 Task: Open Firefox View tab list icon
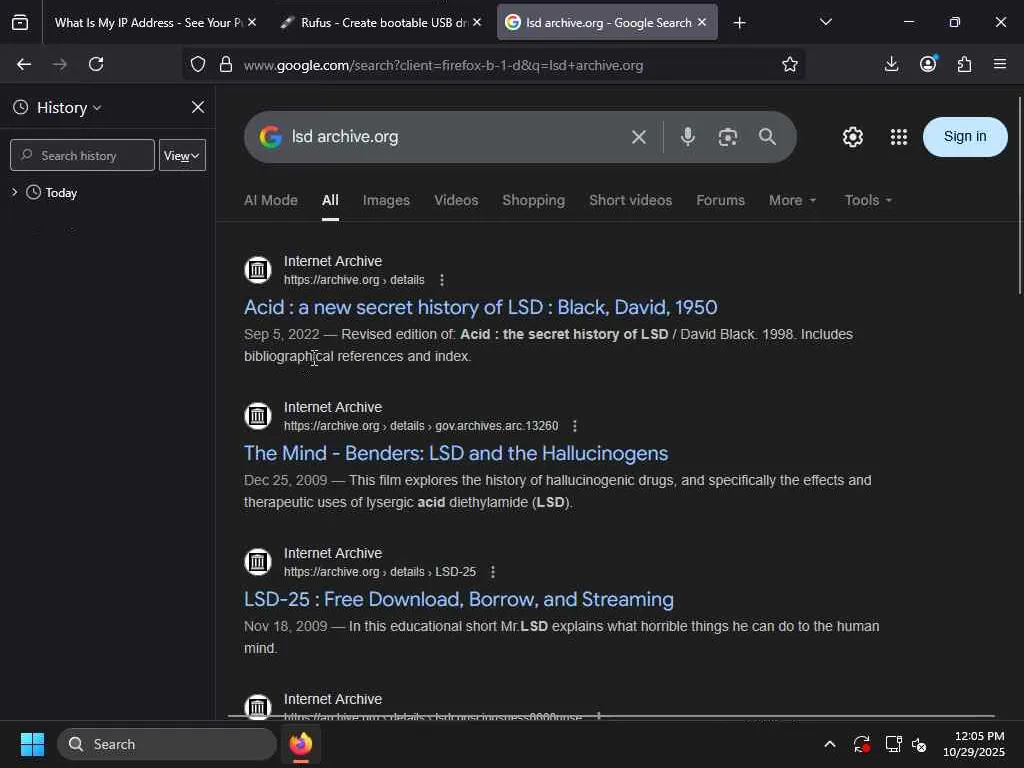click(x=20, y=23)
